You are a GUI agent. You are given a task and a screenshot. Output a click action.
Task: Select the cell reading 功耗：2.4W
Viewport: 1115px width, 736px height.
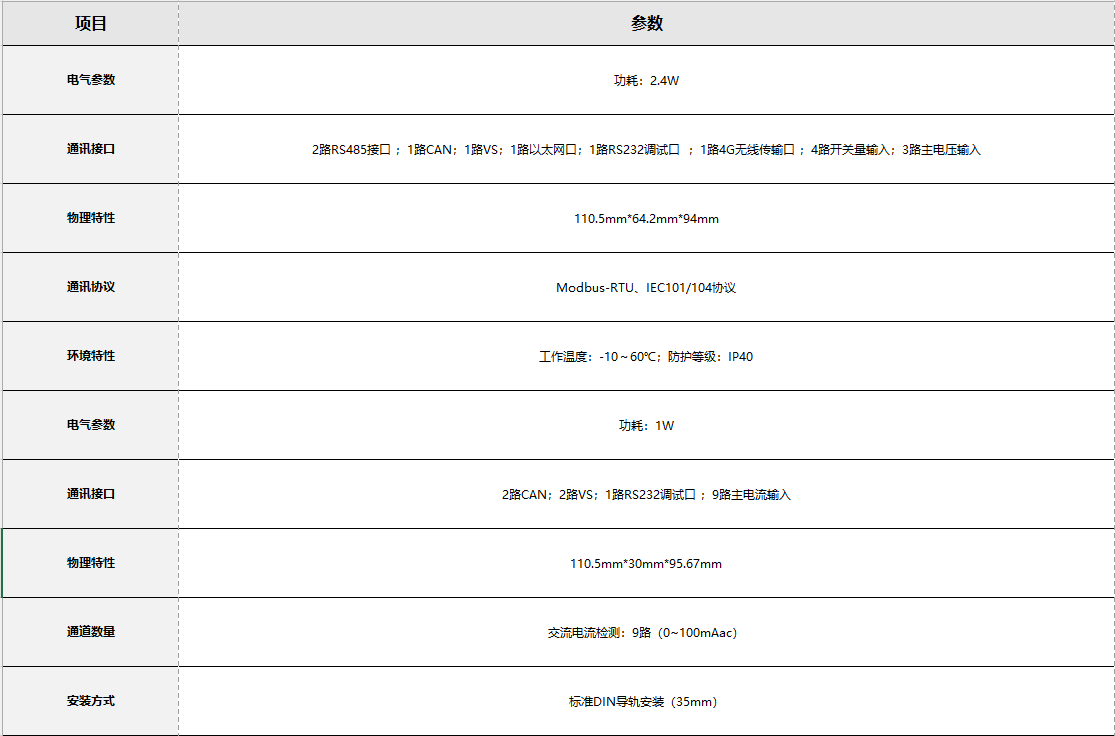[x=646, y=80]
